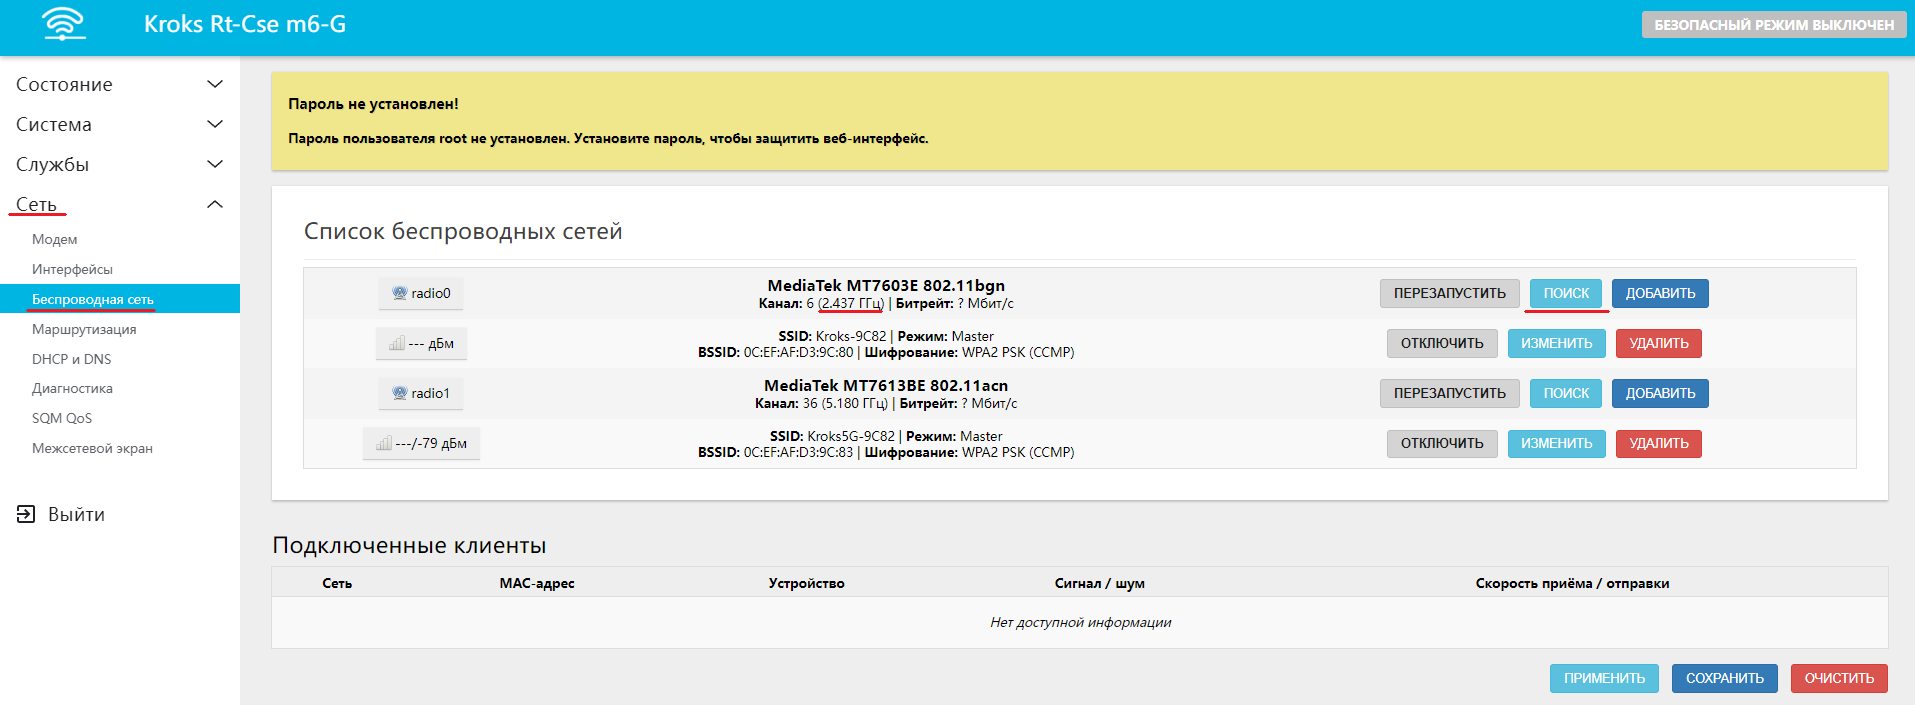Click the Wi-Fi router logo icon
Screen dimensions: 1915x705
click(x=64, y=24)
